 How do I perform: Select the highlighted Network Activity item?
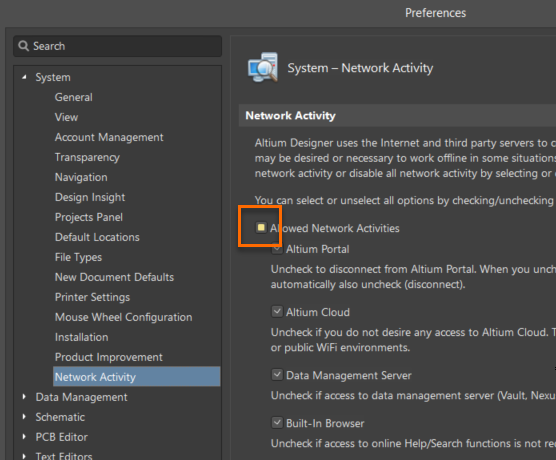point(137,377)
